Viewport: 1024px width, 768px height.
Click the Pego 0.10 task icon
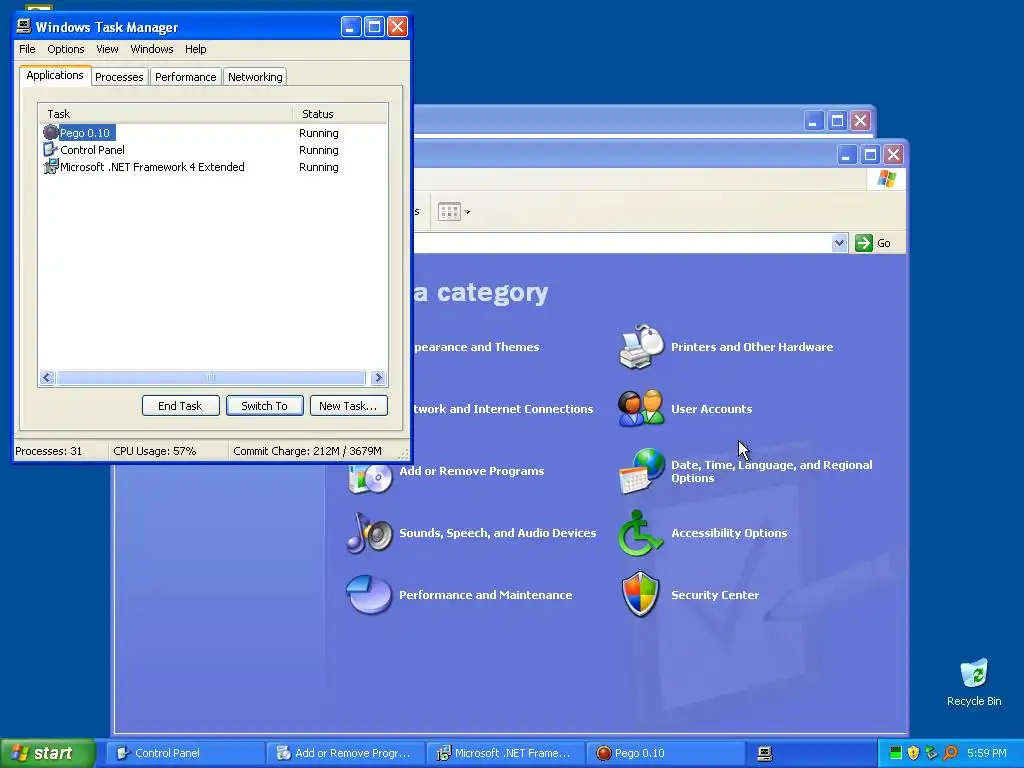pos(51,133)
